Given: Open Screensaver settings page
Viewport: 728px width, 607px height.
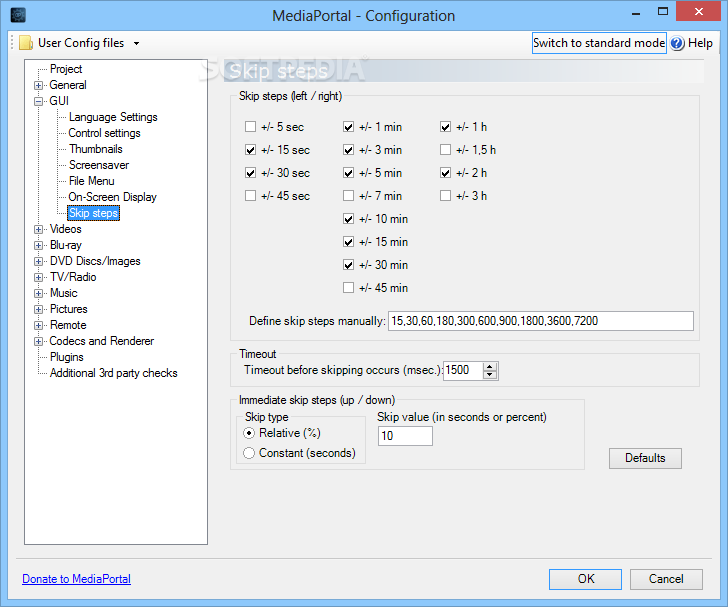Looking at the screenshot, I should pos(99,165).
